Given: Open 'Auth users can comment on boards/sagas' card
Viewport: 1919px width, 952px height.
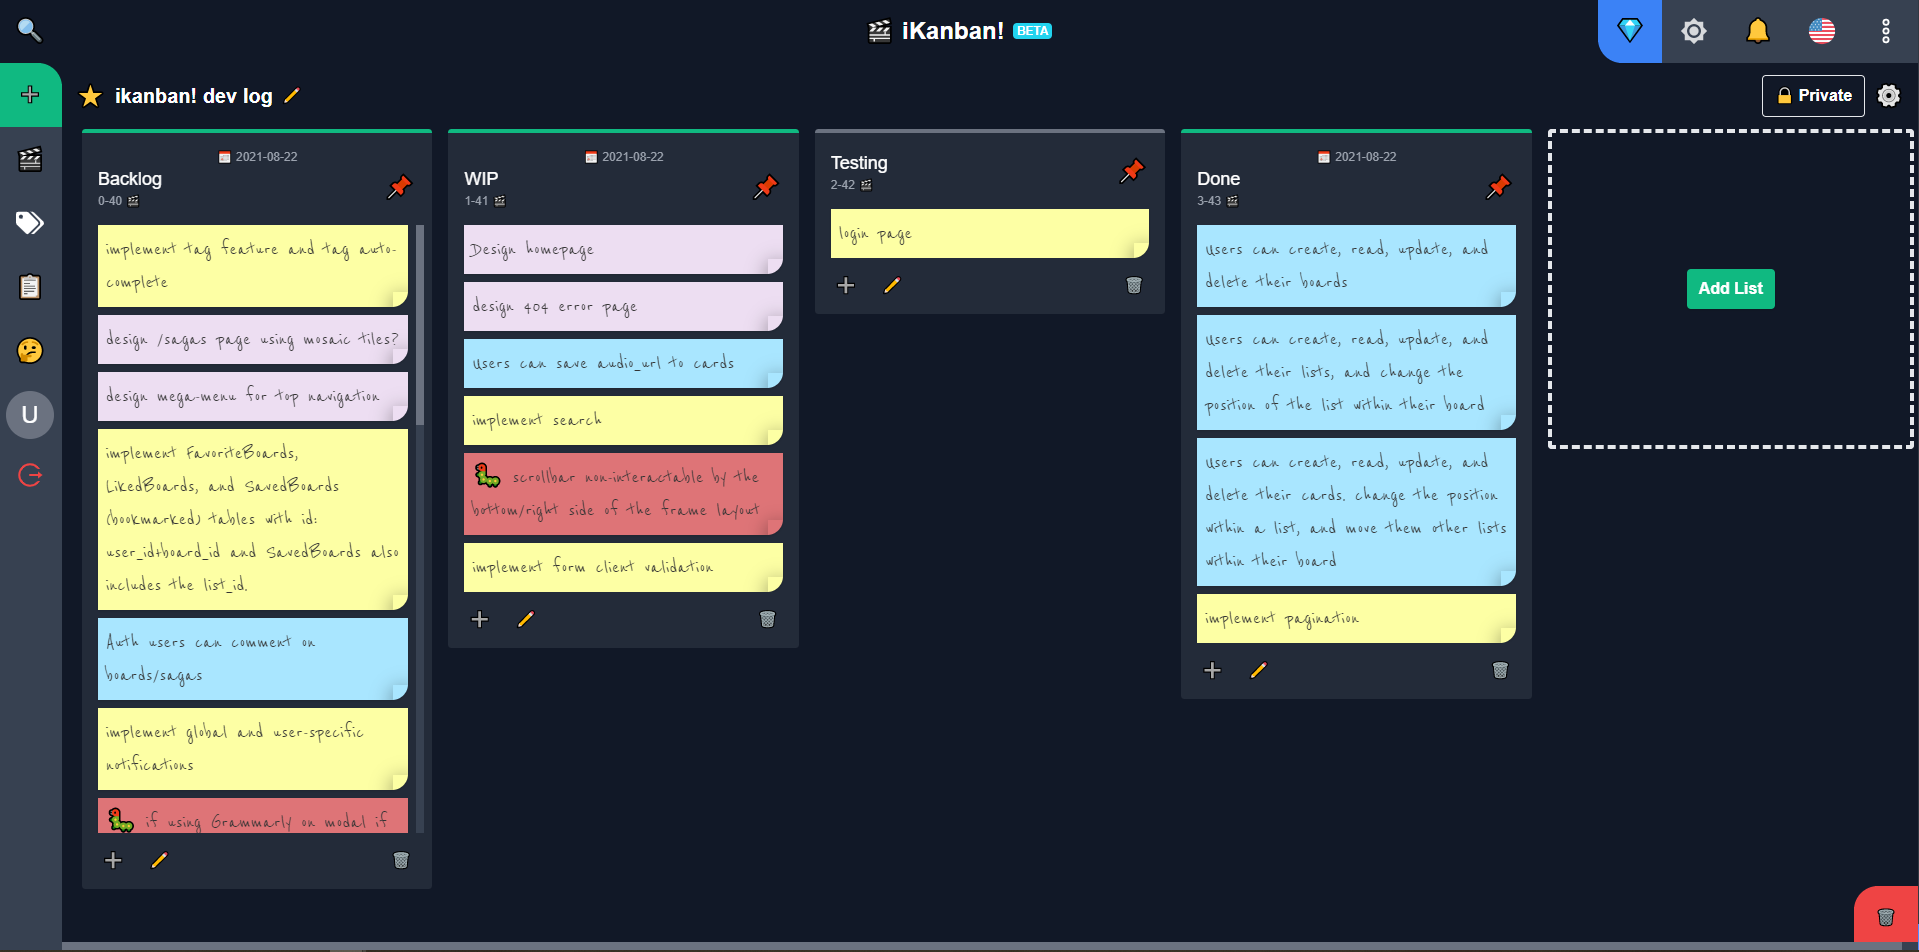Looking at the screenshot, I should click(253, 659).
